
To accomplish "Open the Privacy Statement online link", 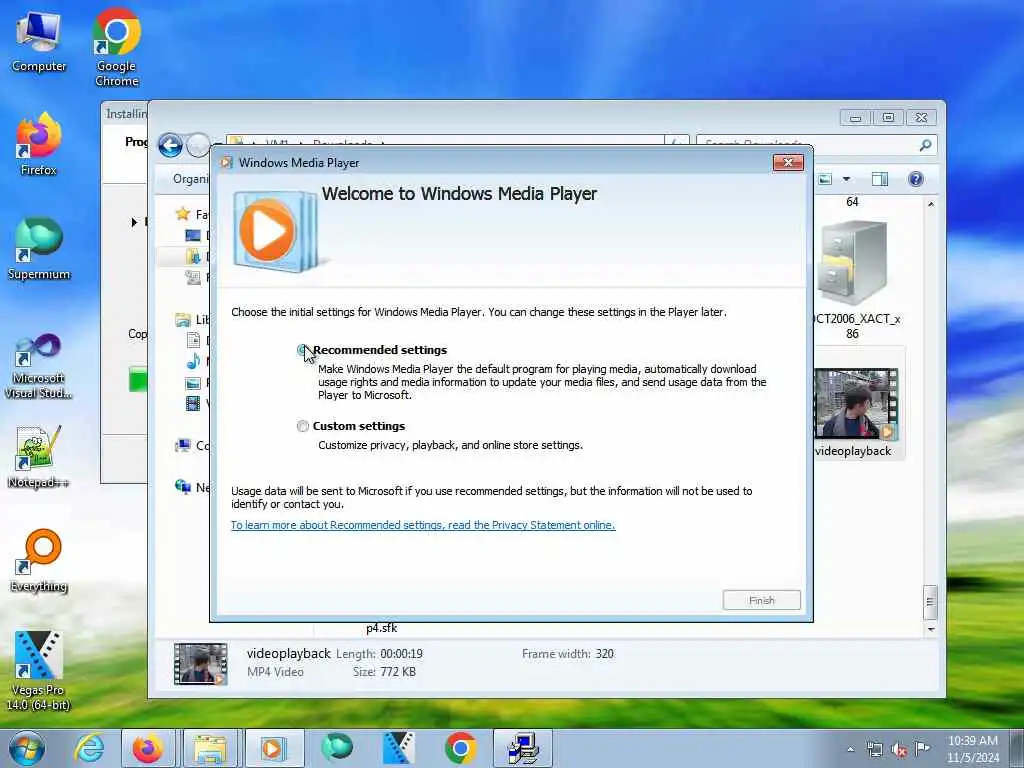I will click(423, 525).
